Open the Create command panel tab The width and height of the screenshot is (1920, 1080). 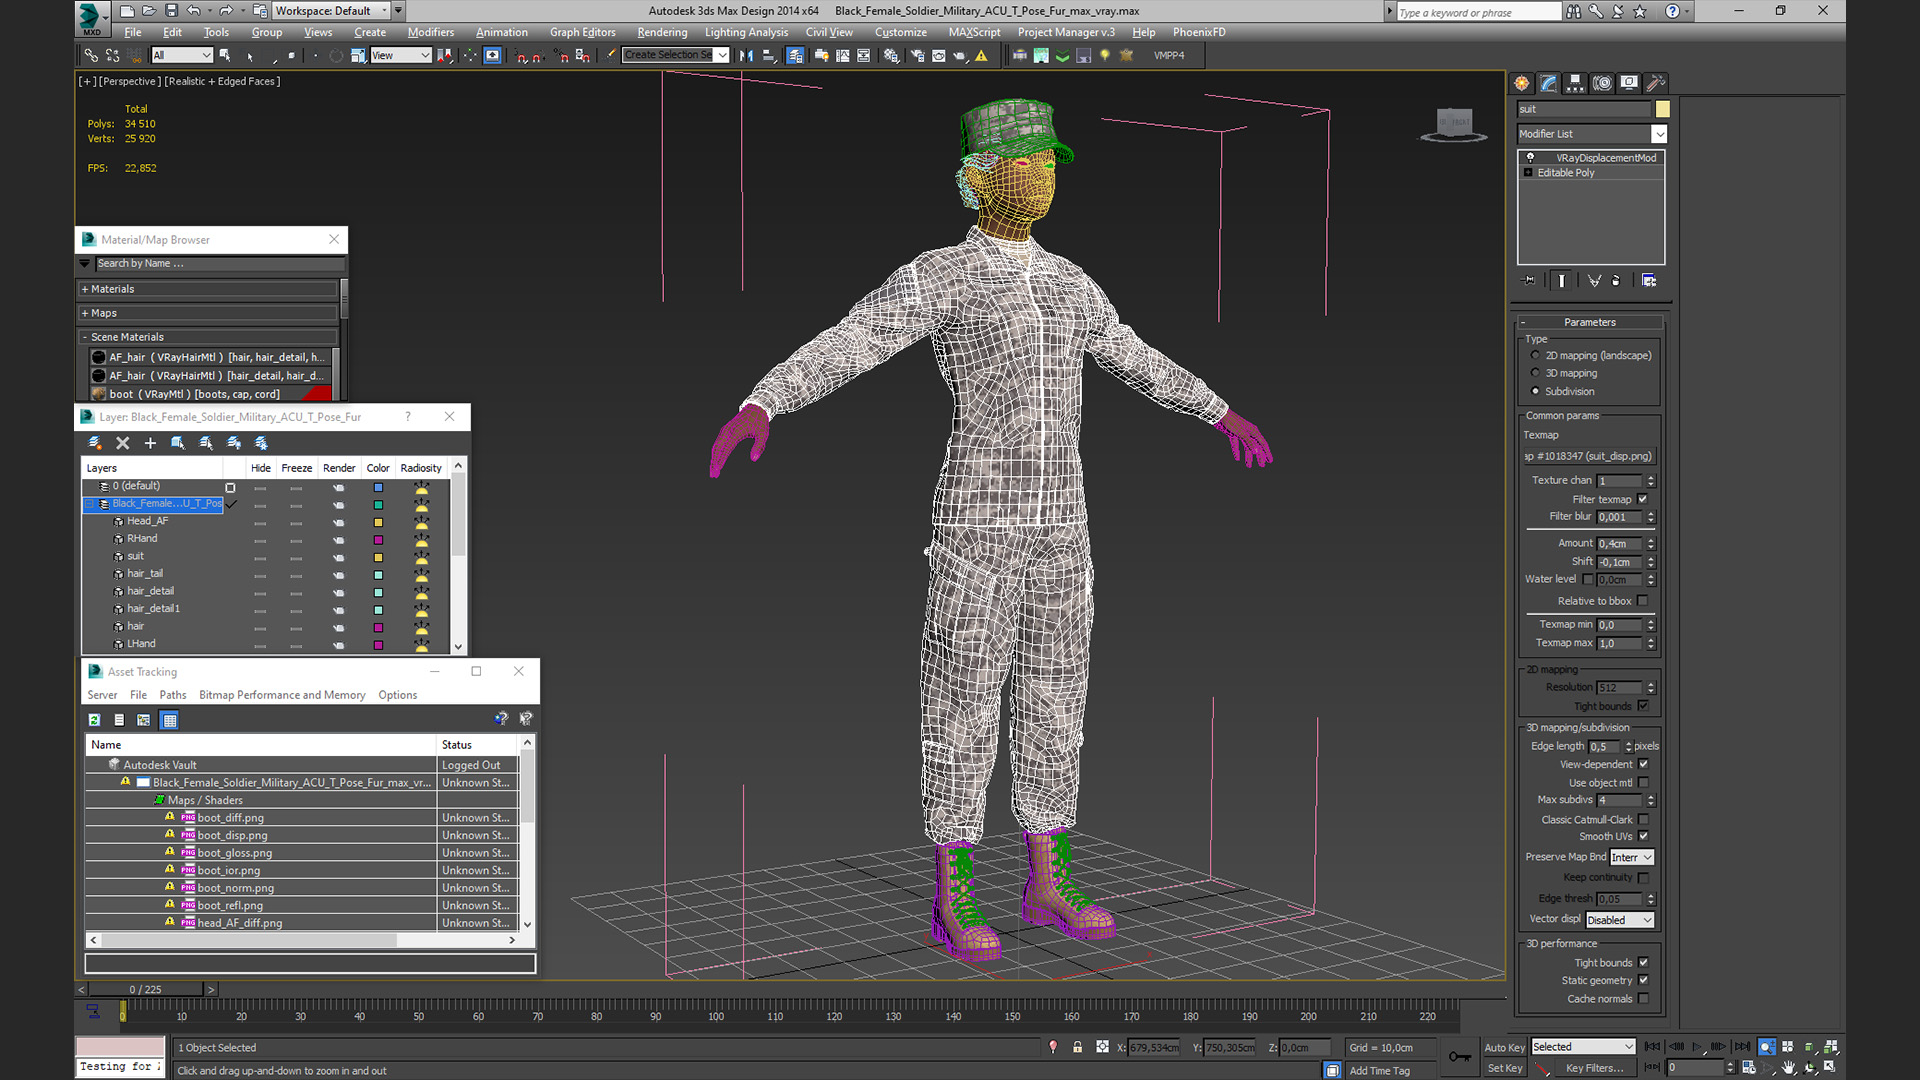tap(1522, 83)
